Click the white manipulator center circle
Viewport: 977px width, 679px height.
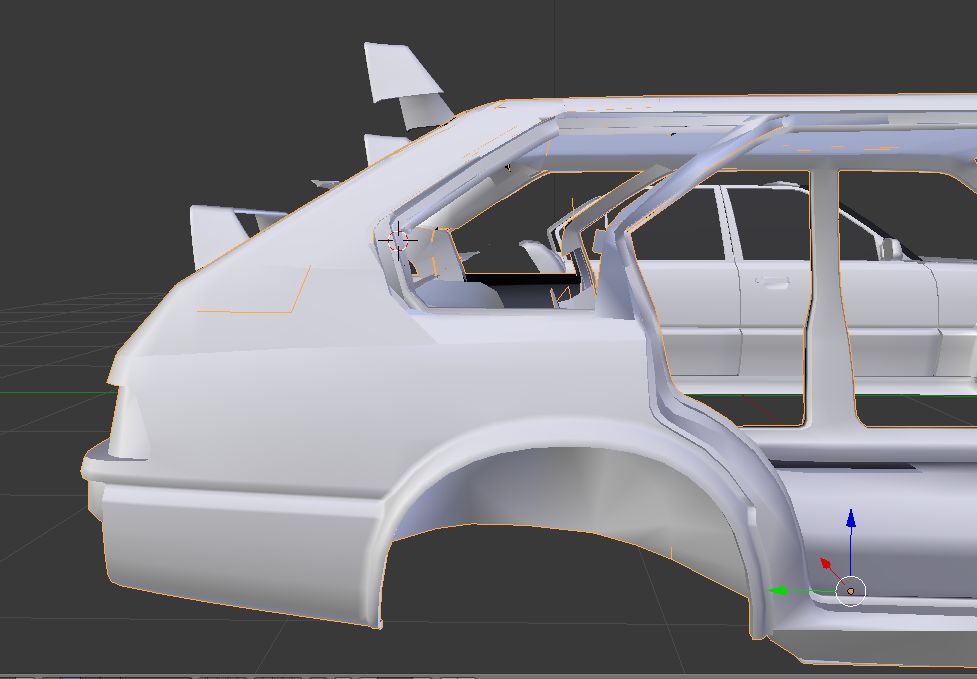(x=851, y=591)
